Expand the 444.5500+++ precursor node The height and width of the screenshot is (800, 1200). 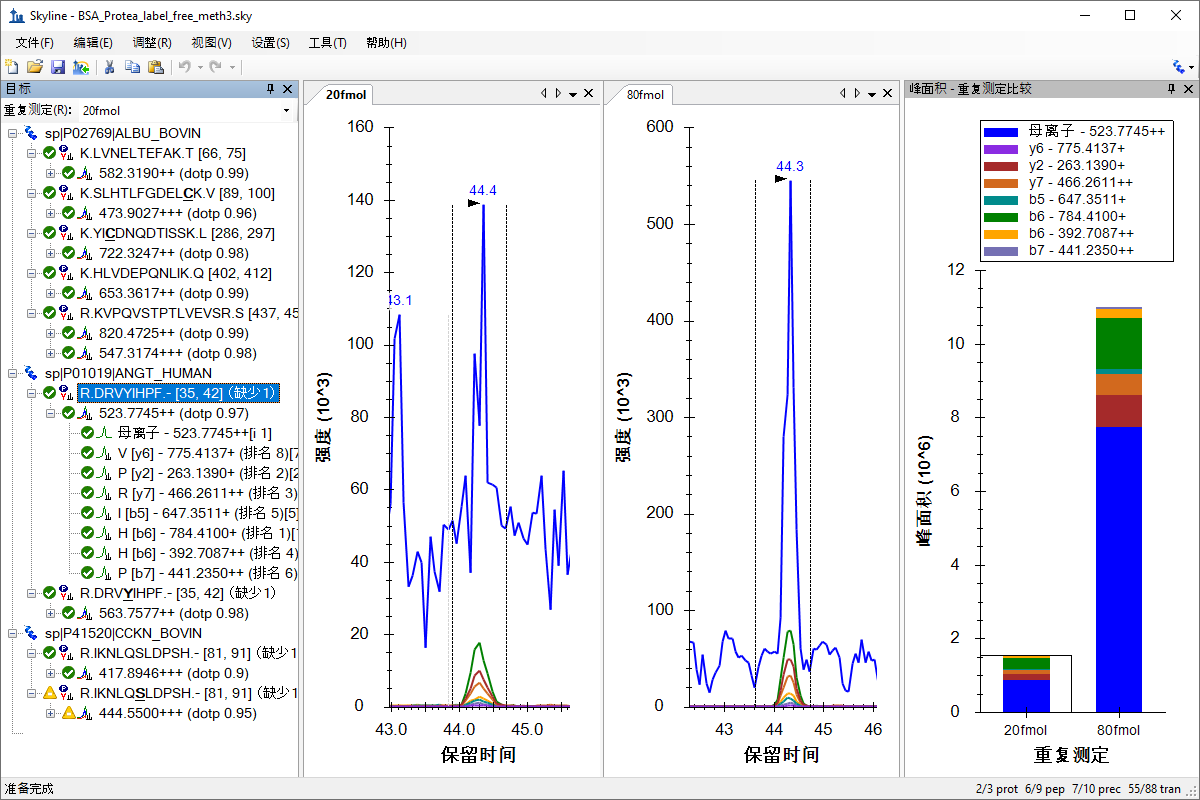[51, 713]
